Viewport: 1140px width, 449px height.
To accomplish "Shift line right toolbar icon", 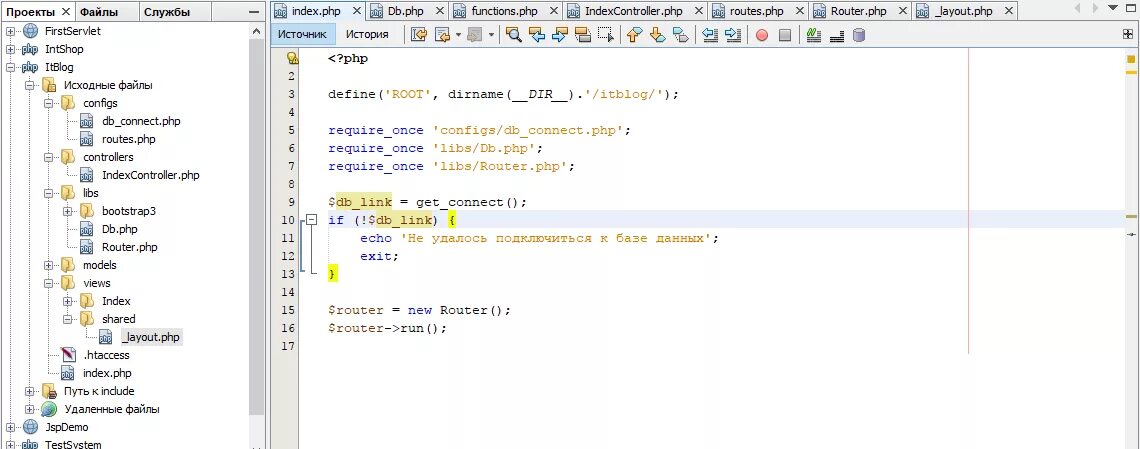I will coord(733,34).
